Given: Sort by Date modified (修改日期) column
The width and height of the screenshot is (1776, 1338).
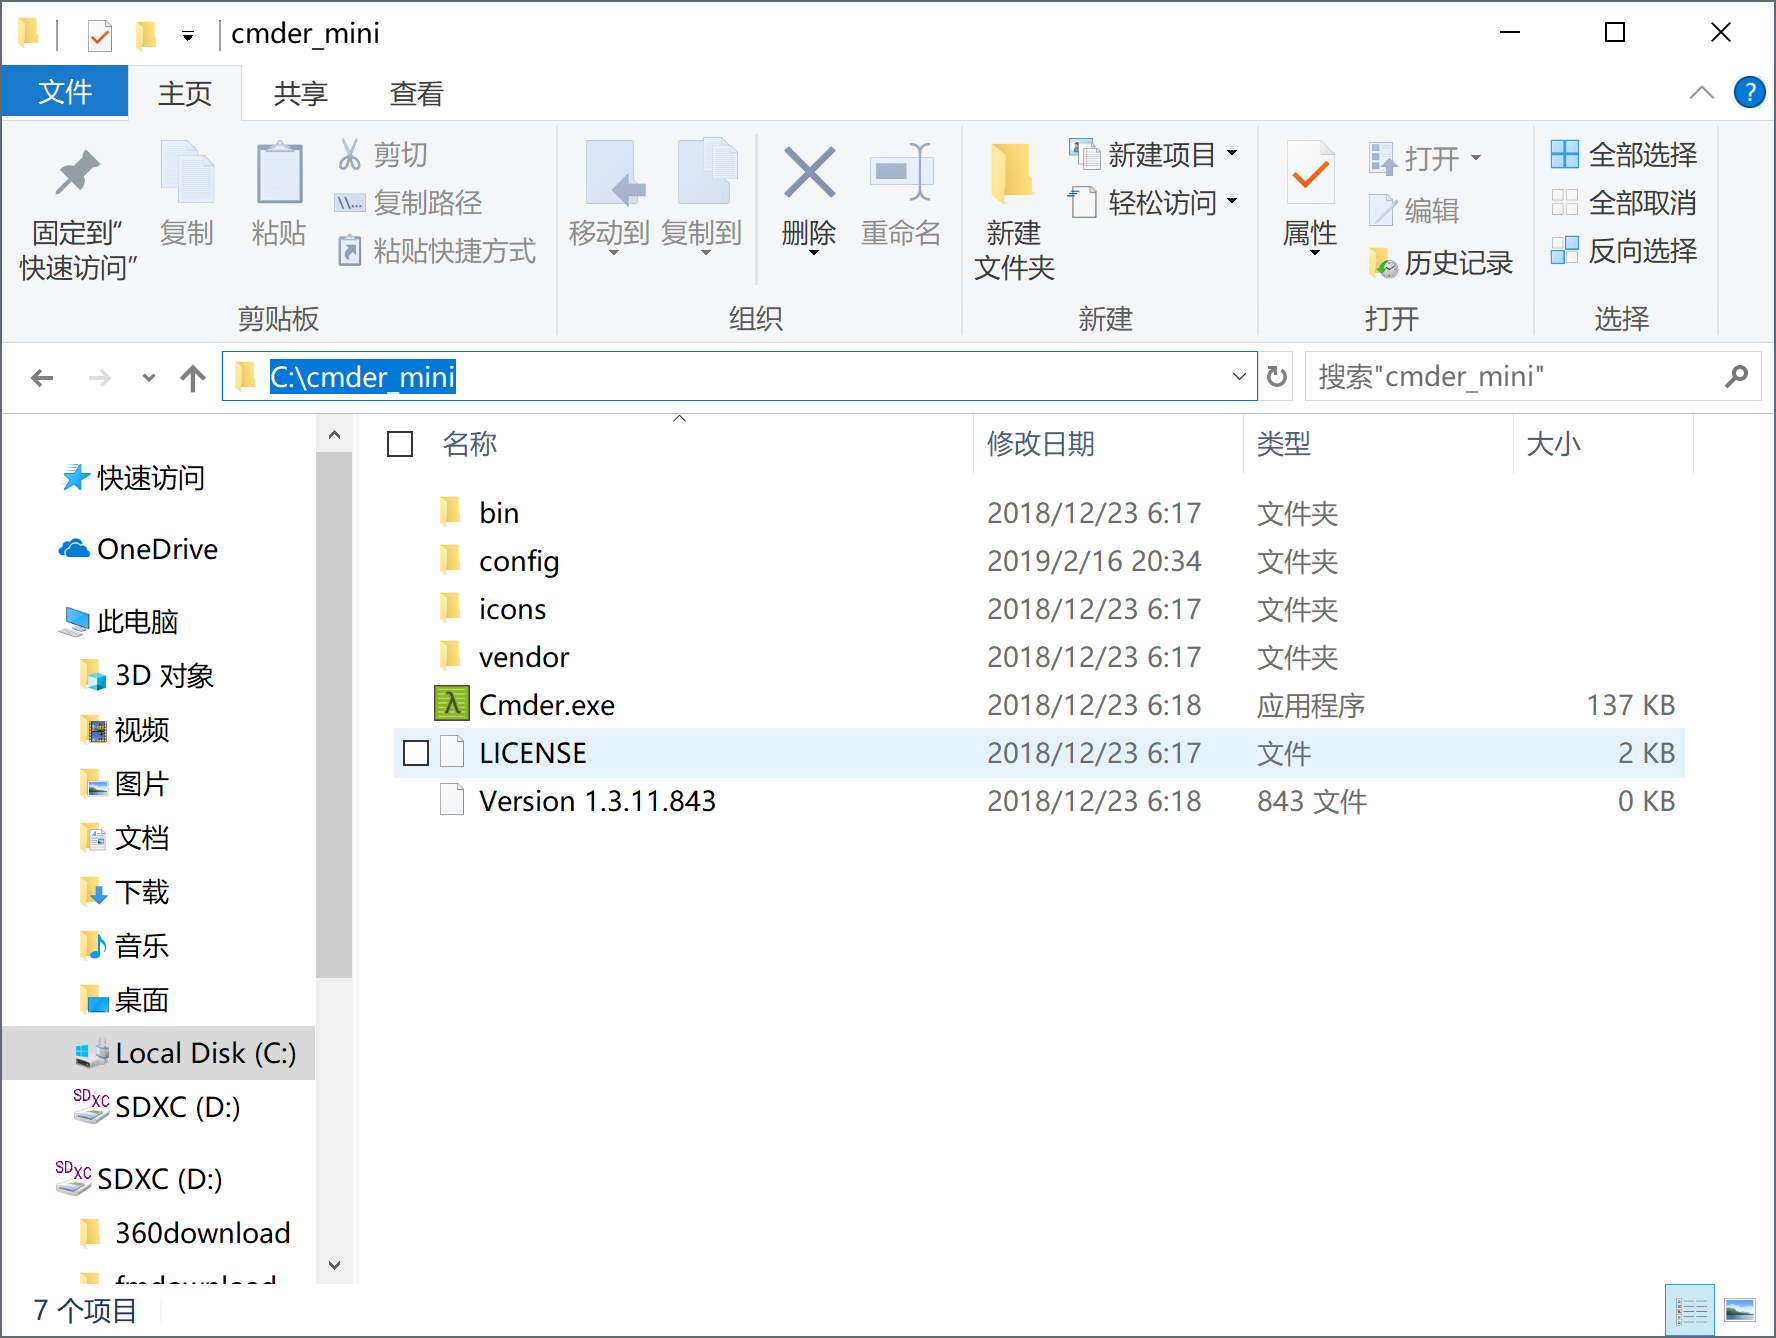Looking at the screenshot, I should point(1041,444).
